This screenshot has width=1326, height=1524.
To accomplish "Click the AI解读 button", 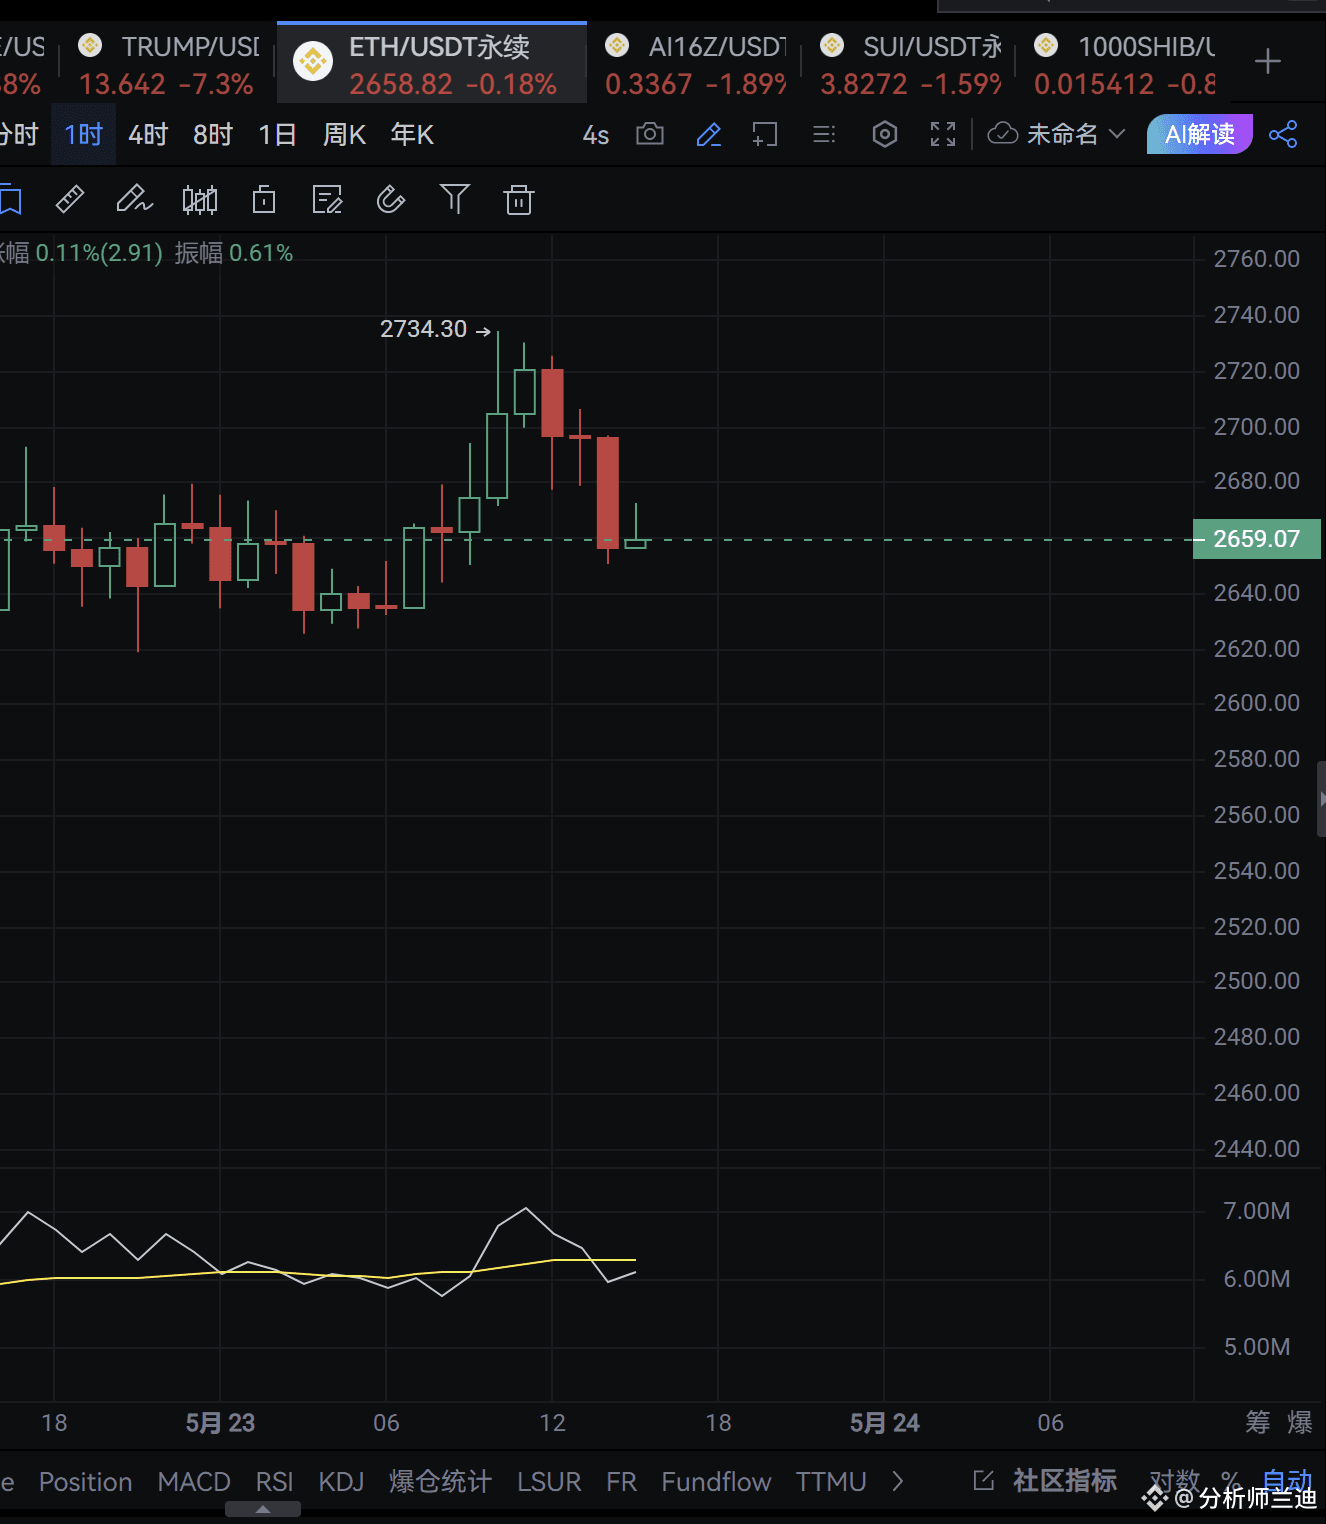I will click(x=1199, y=134).
